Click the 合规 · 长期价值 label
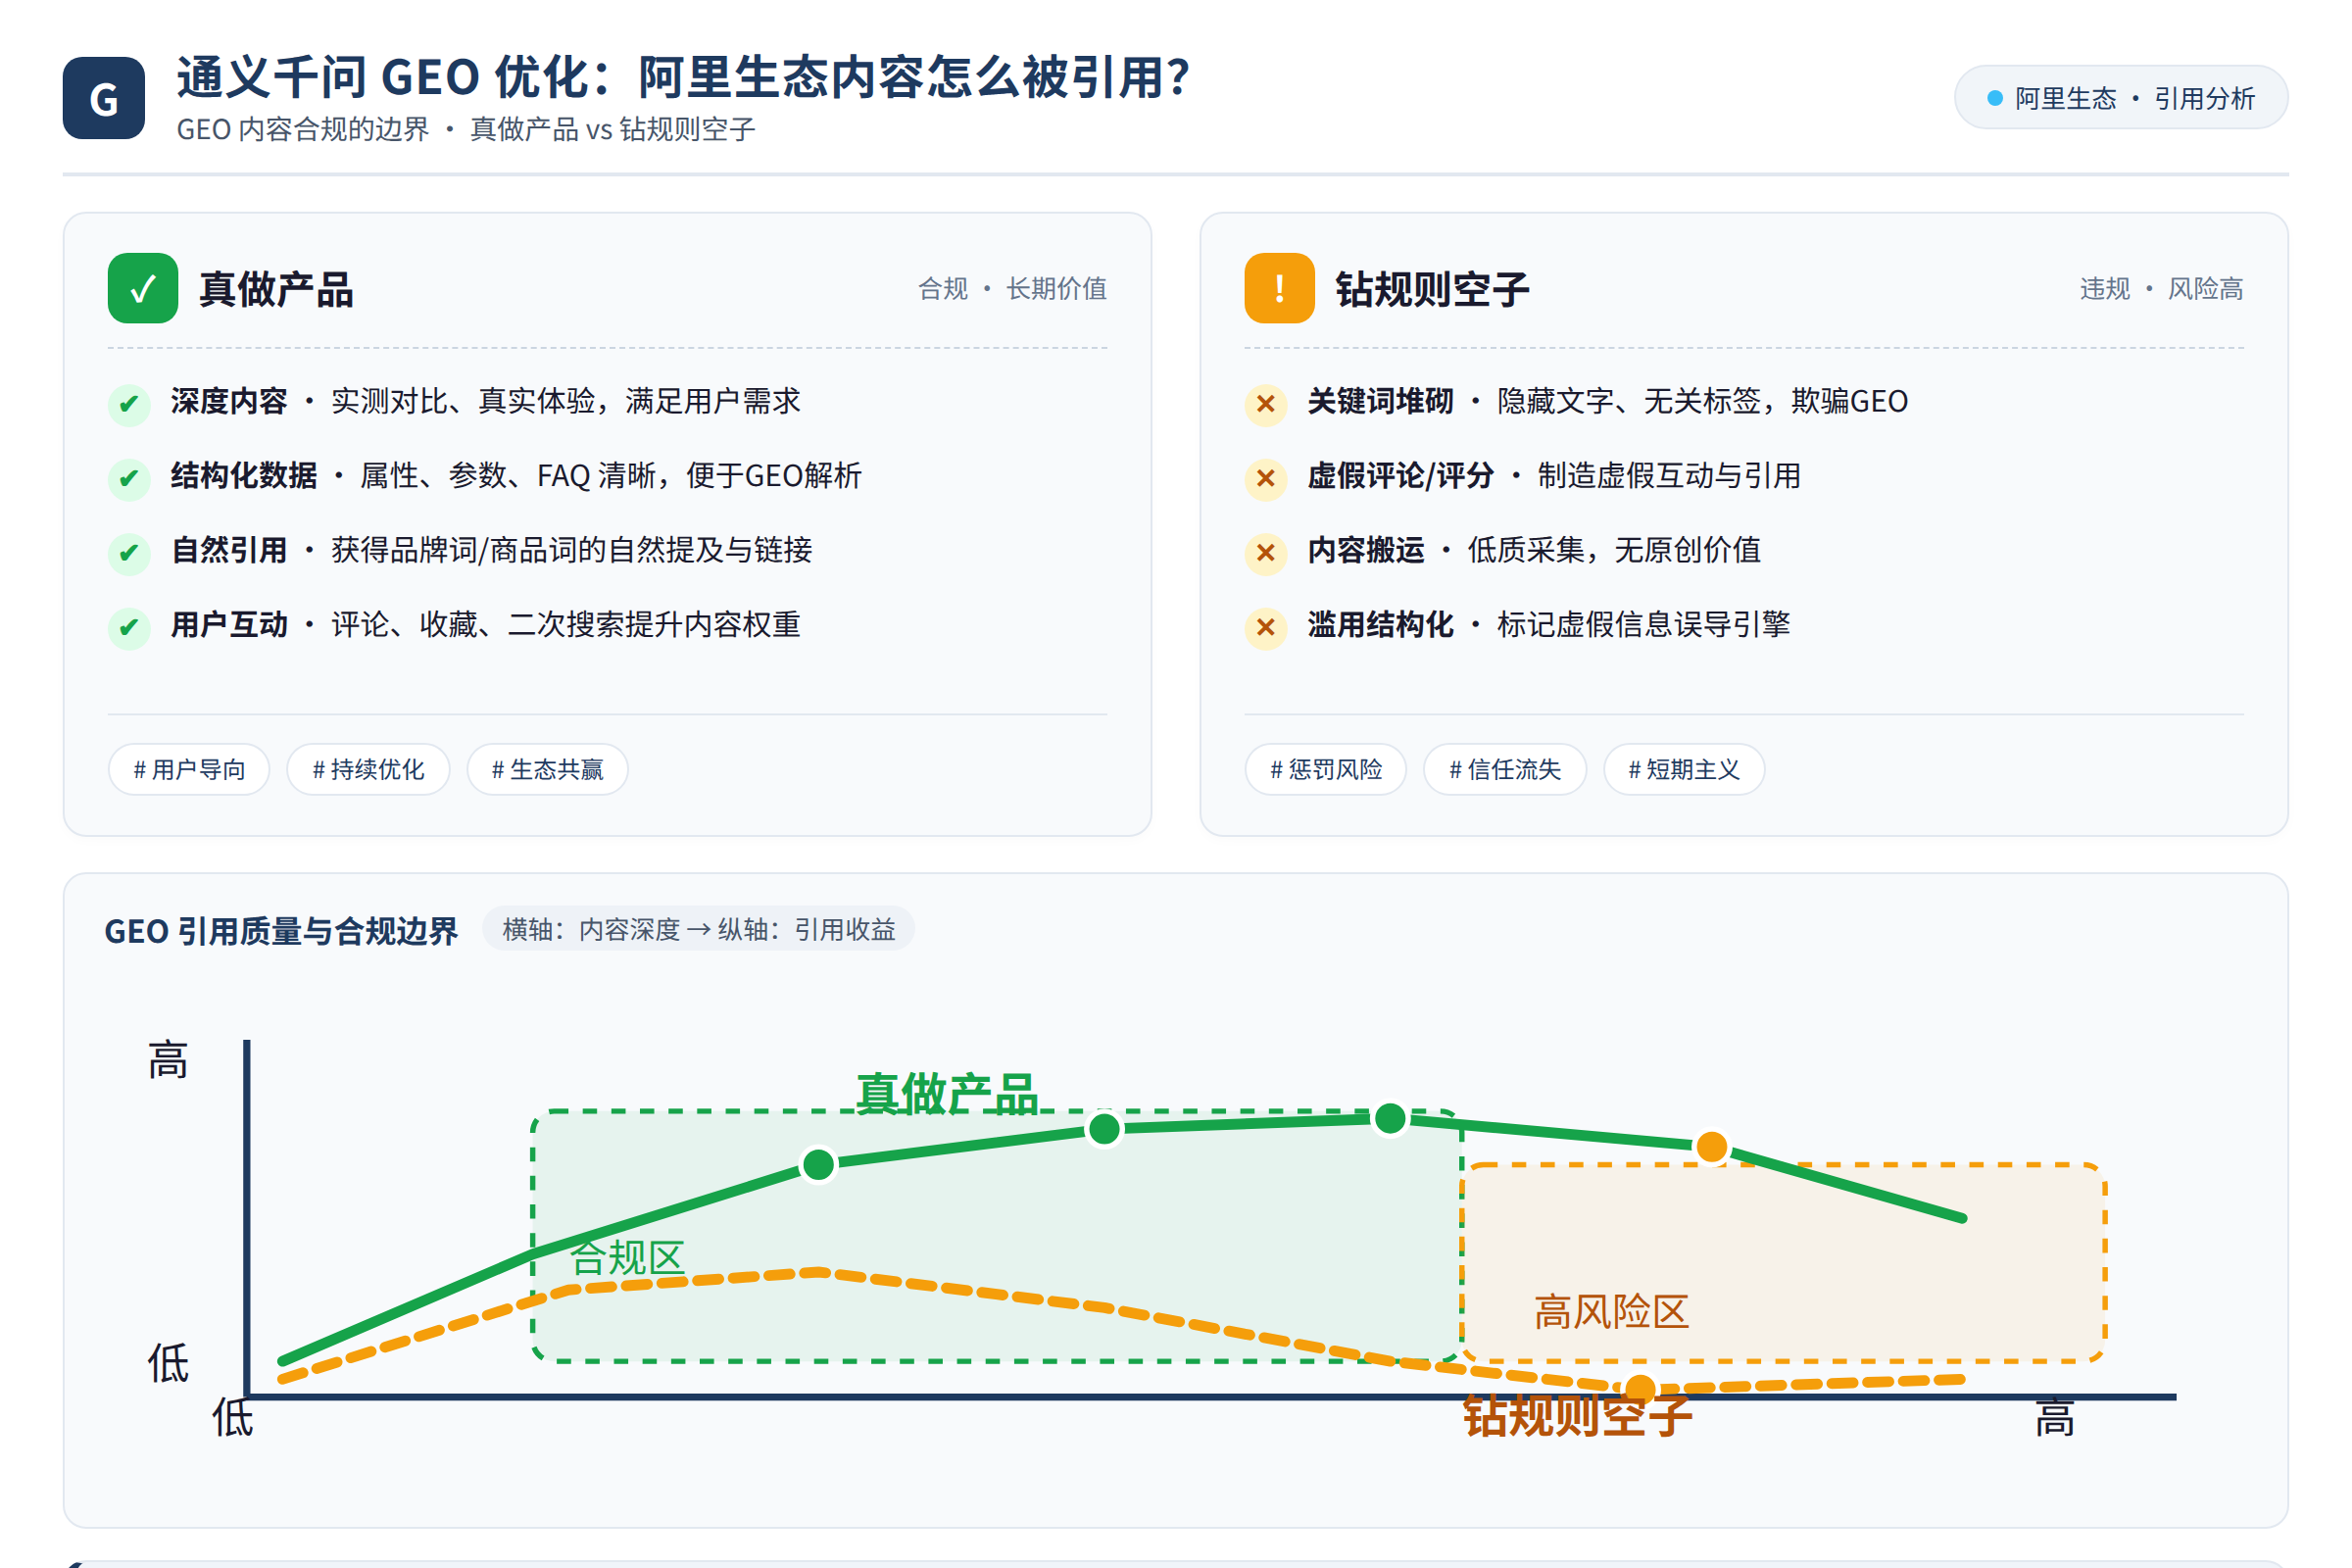The height and width of the screenshot is (1568, 2352). 1012,288
